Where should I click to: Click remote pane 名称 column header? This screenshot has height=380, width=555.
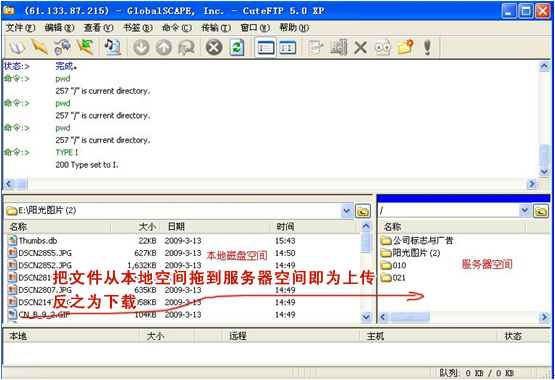click(452, 227)
